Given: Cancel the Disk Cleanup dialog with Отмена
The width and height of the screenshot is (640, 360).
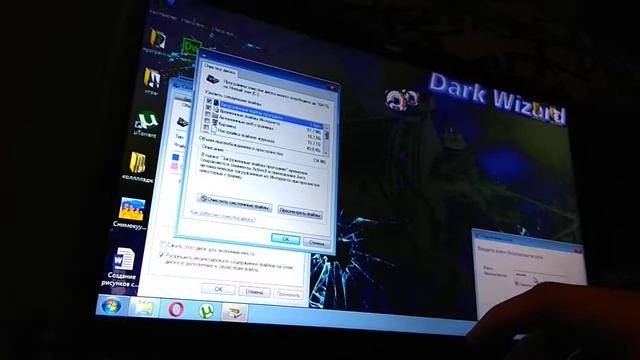Looking at the screenshot, I should (x=316, y=242).
